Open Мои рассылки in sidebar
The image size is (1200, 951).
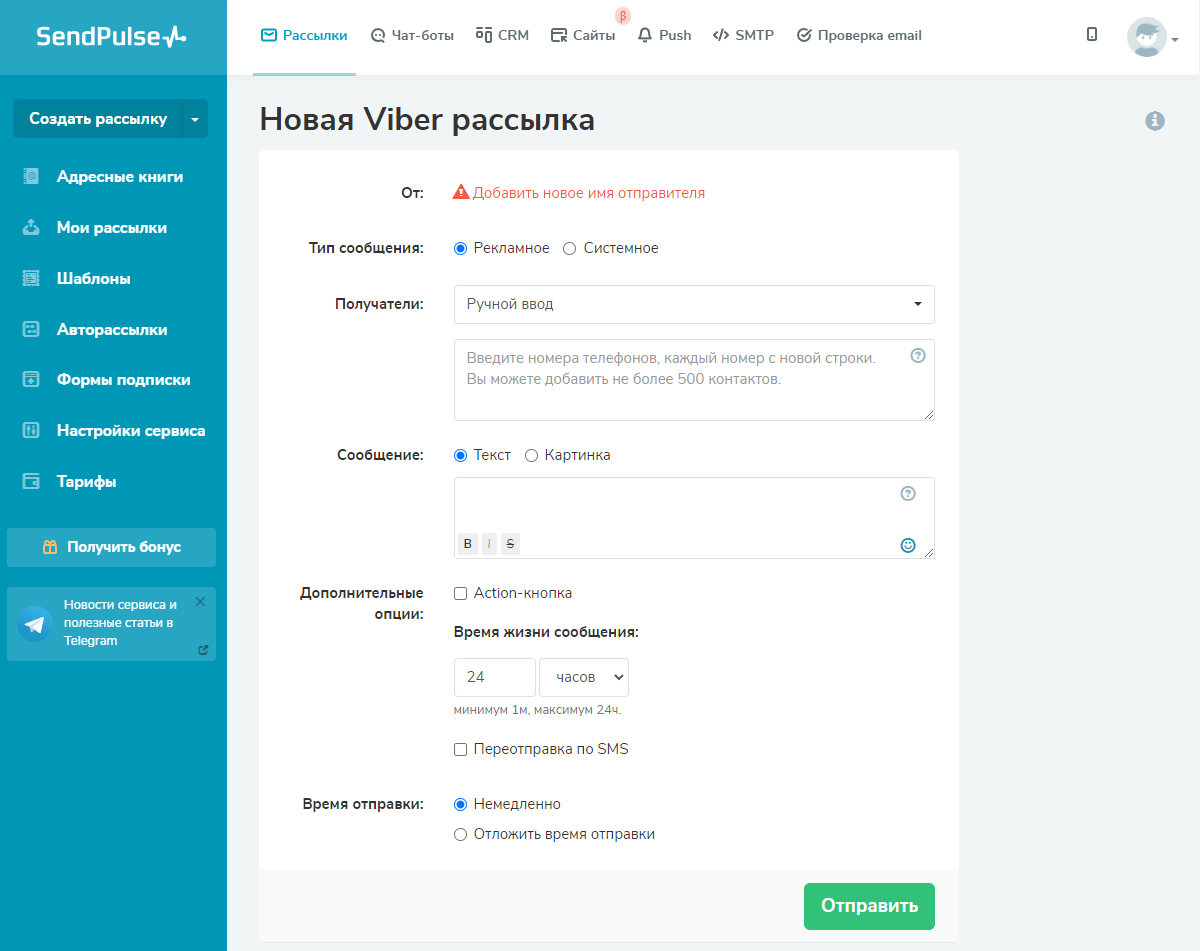point(113,228)
